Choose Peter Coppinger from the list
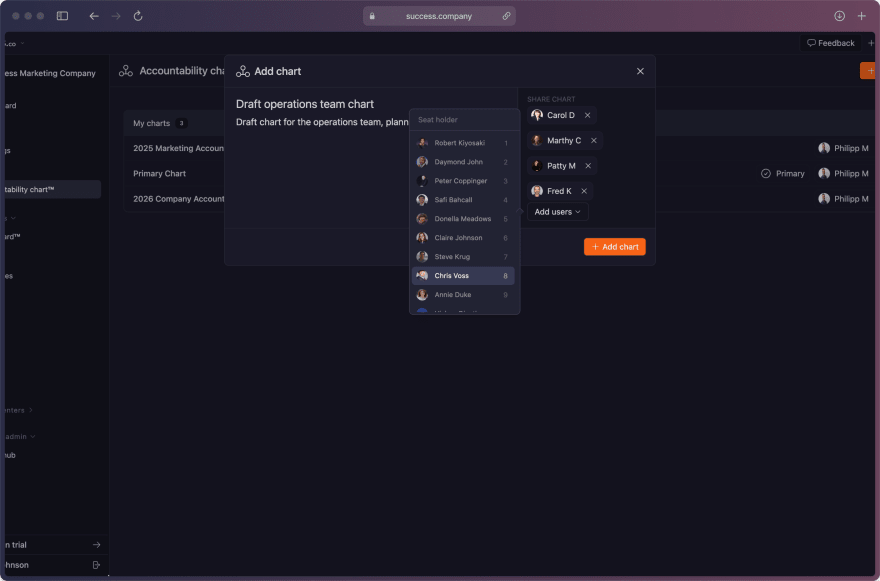Image resolution: width=880 pixels, height=581 pixels. 463,181
